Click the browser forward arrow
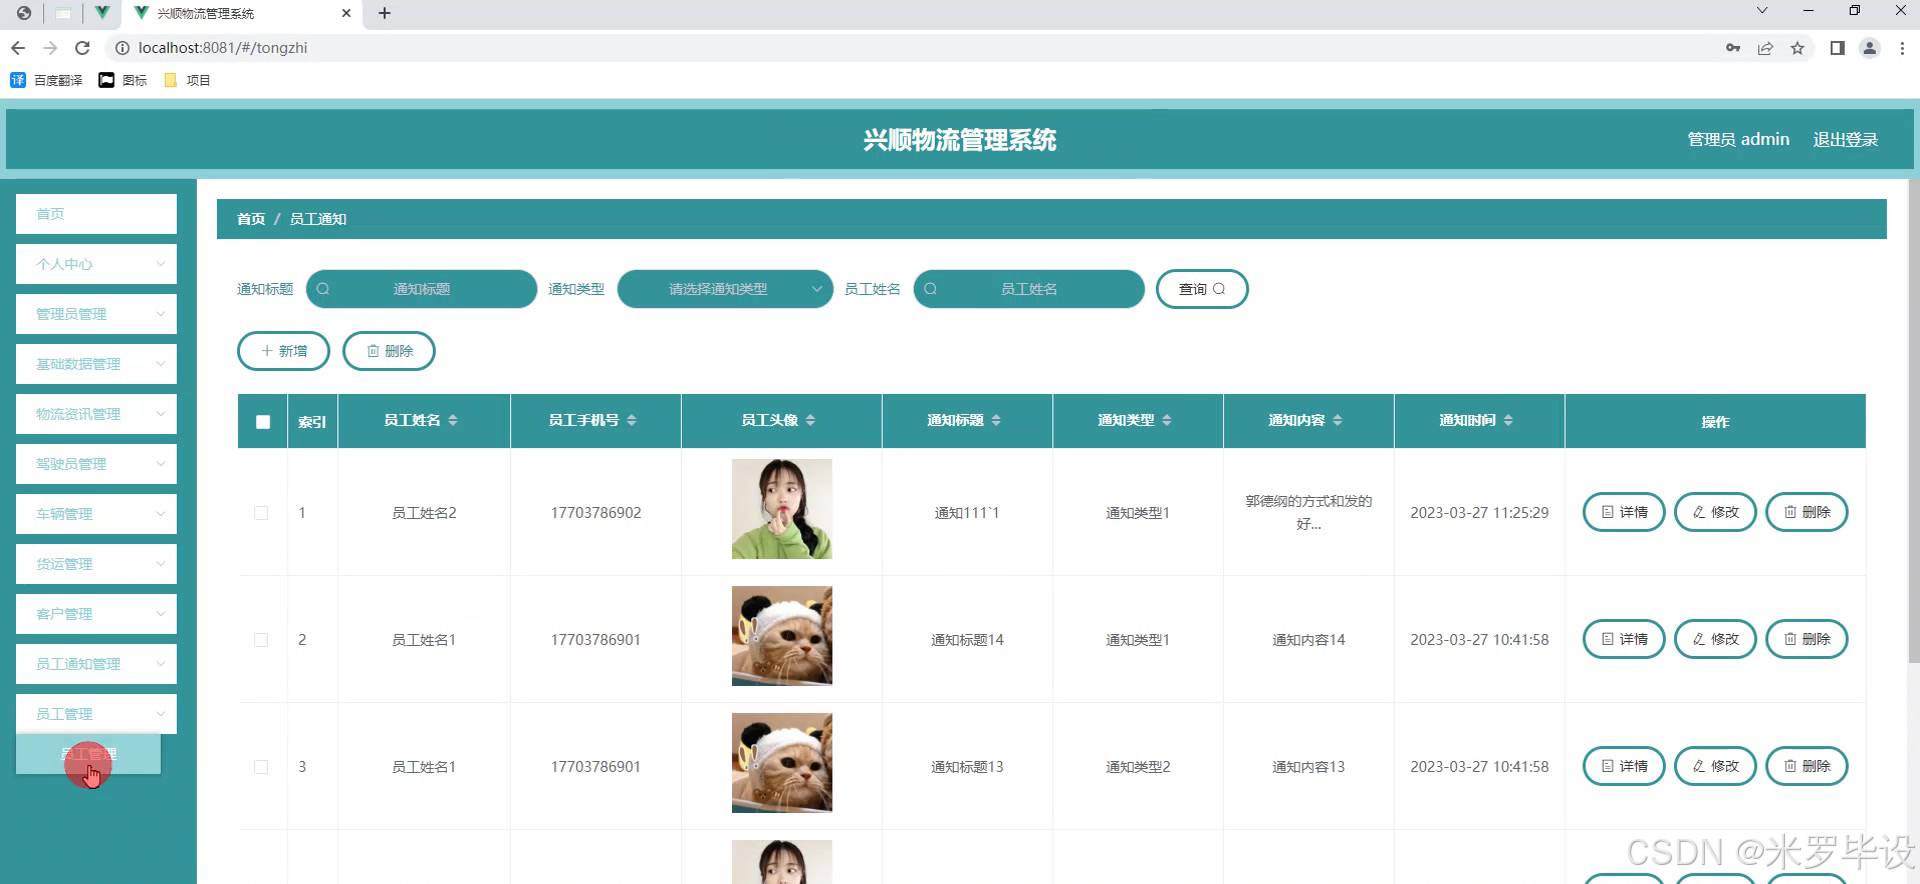Viewport: 1920px width, 884px height. click(x=50, y=48)
